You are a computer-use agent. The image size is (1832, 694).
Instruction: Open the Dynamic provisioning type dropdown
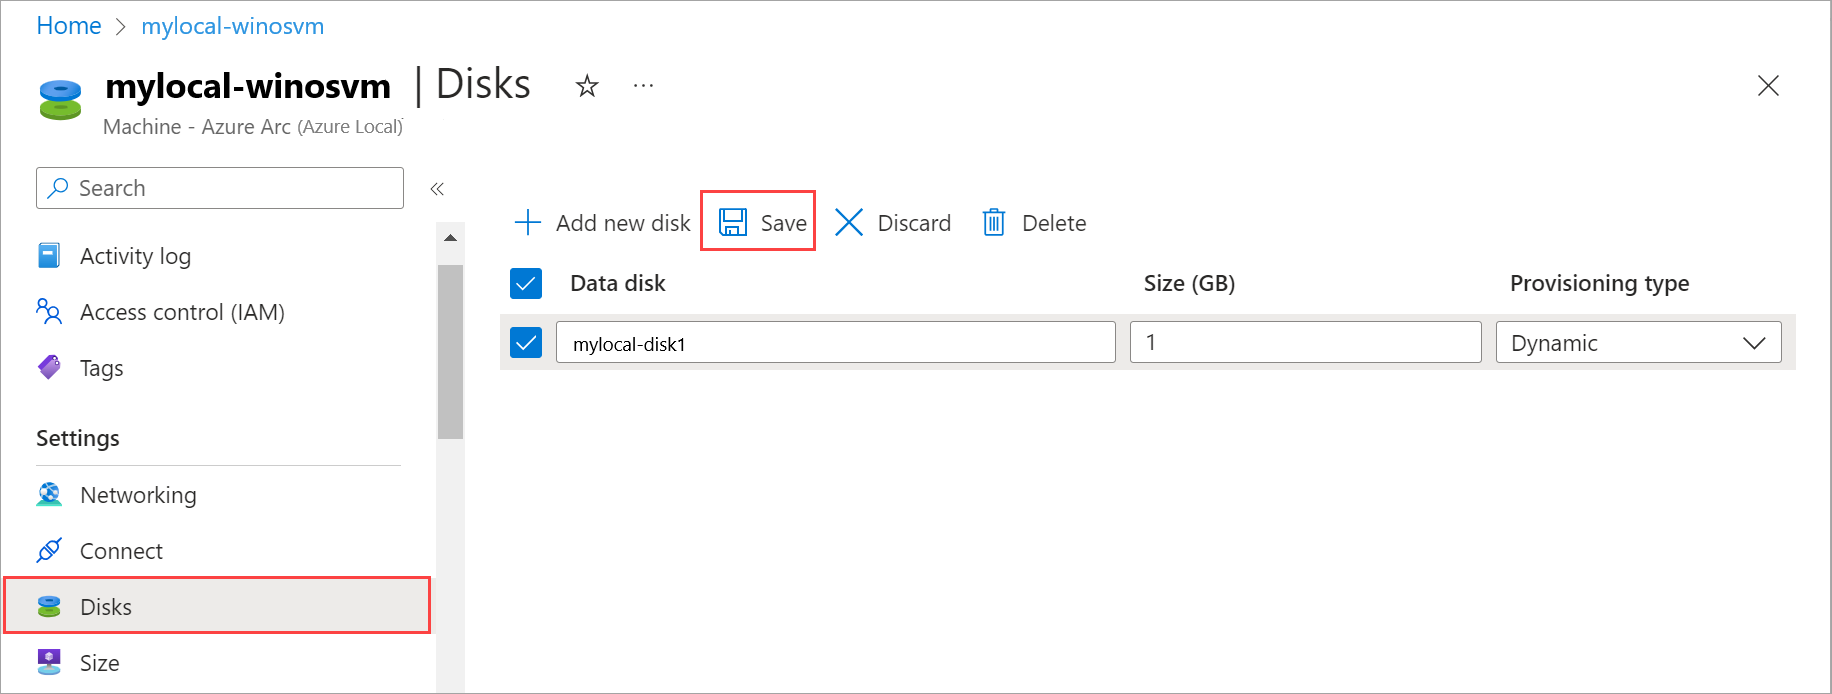1639,342
